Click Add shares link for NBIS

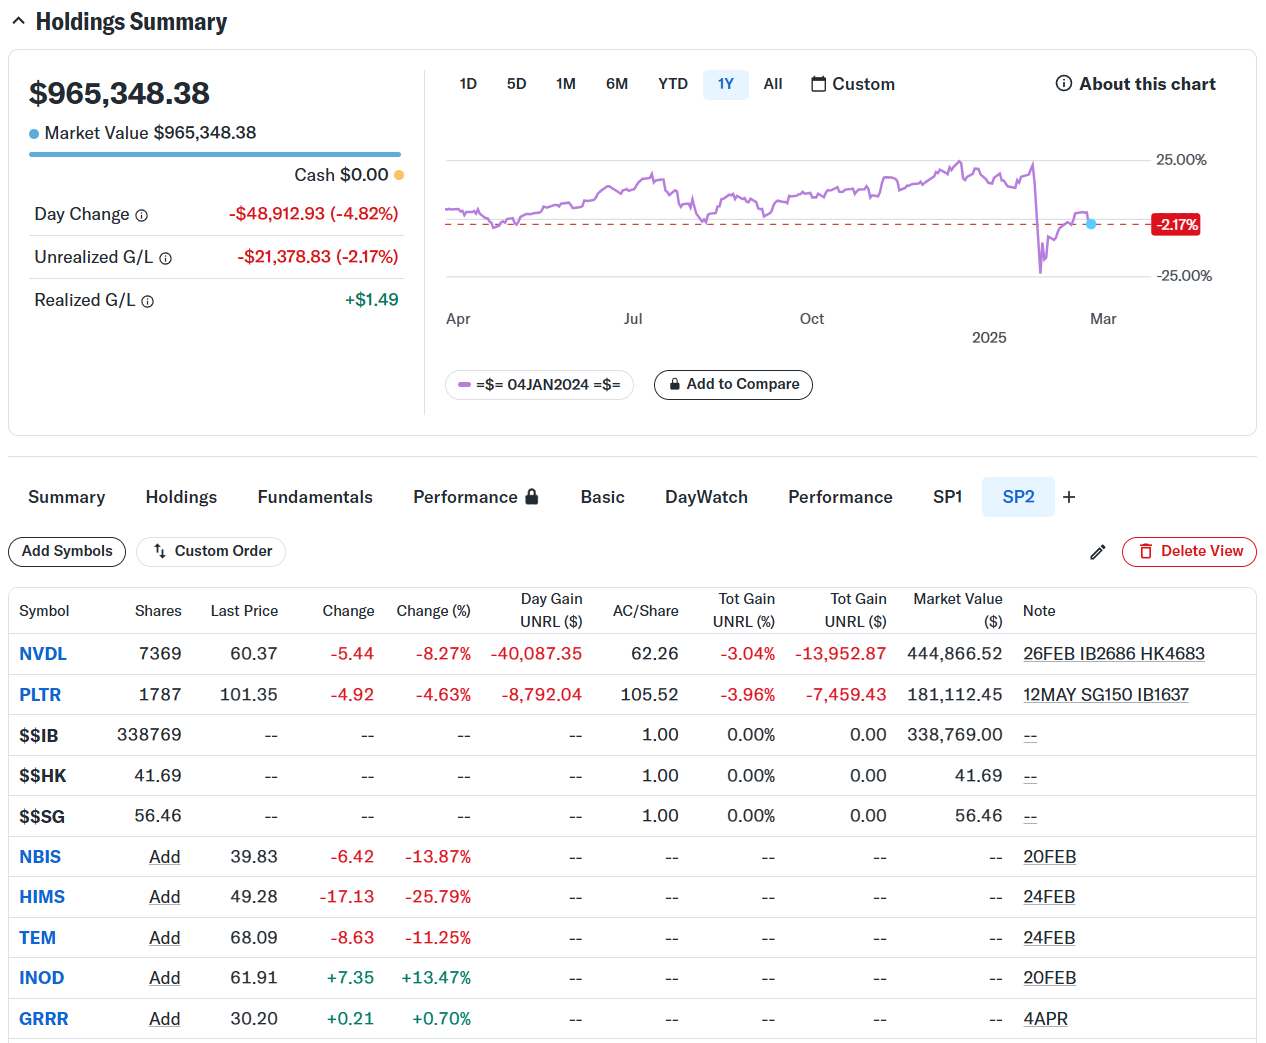pyautogui.click(x=165, y=857)
